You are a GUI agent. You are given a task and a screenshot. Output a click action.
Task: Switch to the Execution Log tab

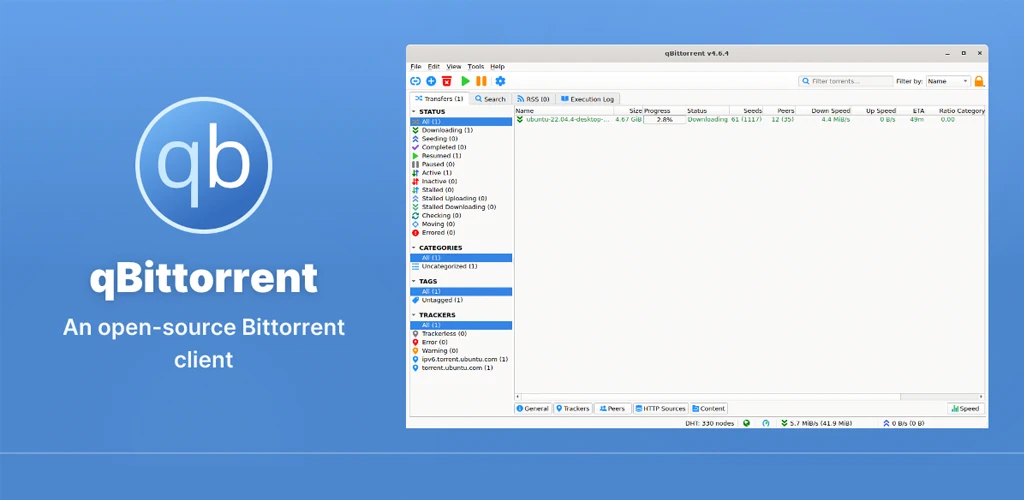(x=587, y=99)
